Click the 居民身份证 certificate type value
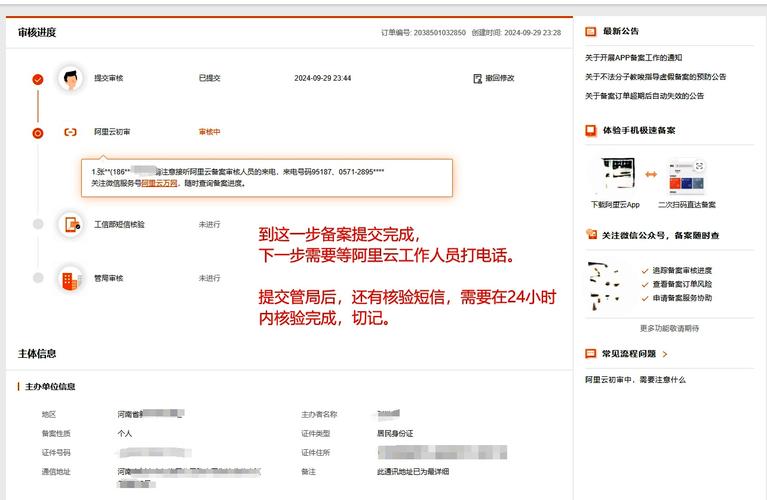767x500 pixels. click(x=395, y=433)
